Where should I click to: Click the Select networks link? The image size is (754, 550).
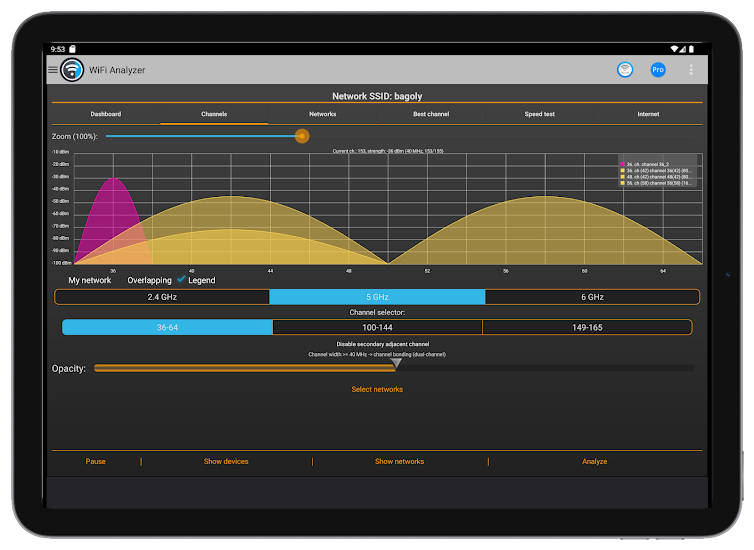[377, 389]
